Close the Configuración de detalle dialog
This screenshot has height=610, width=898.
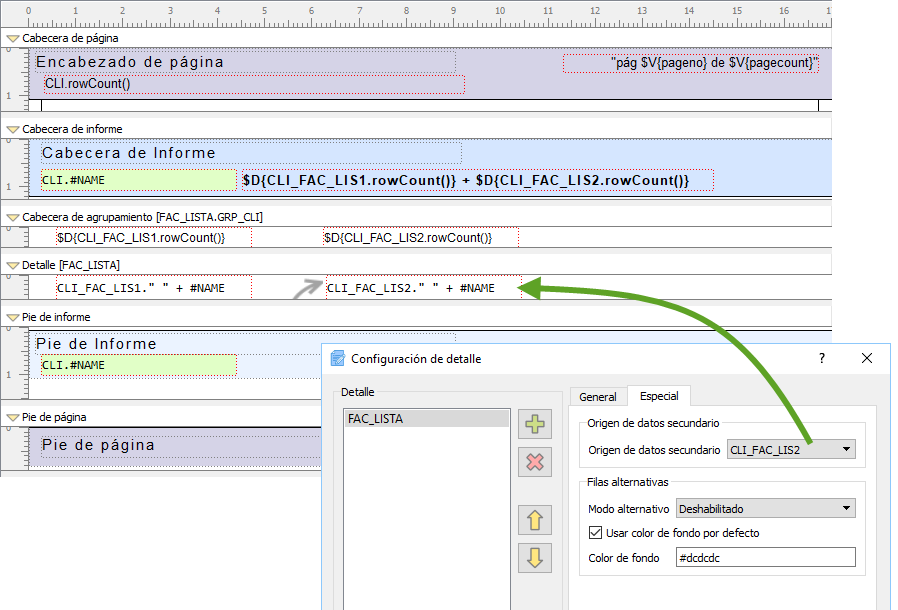click(867, 358)
